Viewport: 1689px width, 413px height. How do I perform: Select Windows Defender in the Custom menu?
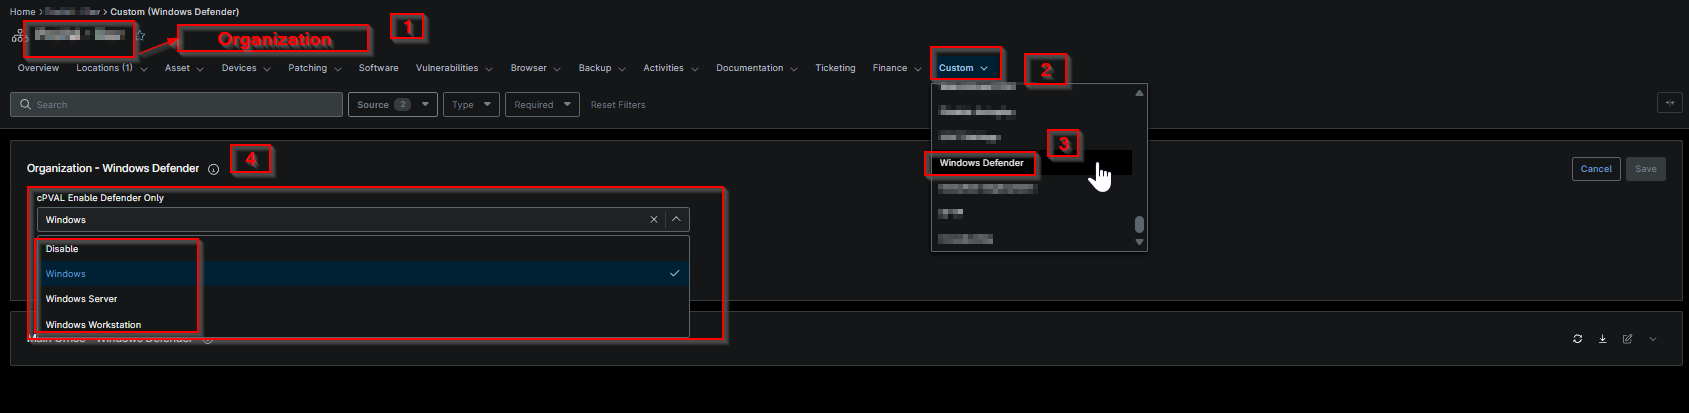tap(1032, 163)
